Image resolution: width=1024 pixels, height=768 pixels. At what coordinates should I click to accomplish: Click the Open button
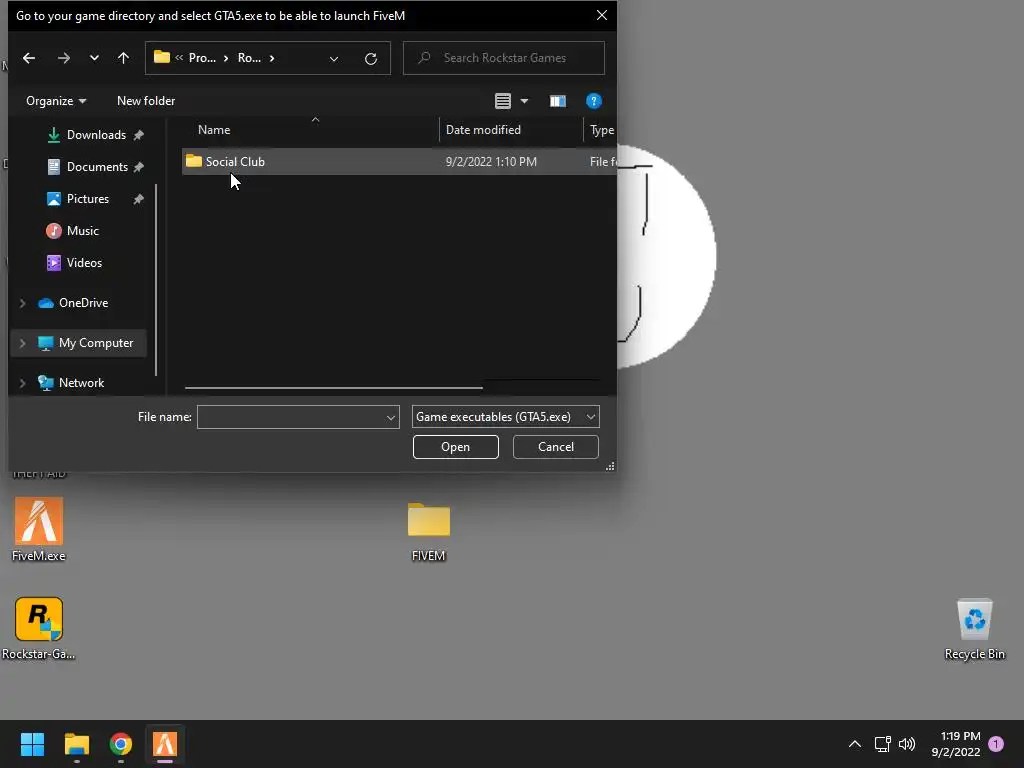click(x=456, y=447)
